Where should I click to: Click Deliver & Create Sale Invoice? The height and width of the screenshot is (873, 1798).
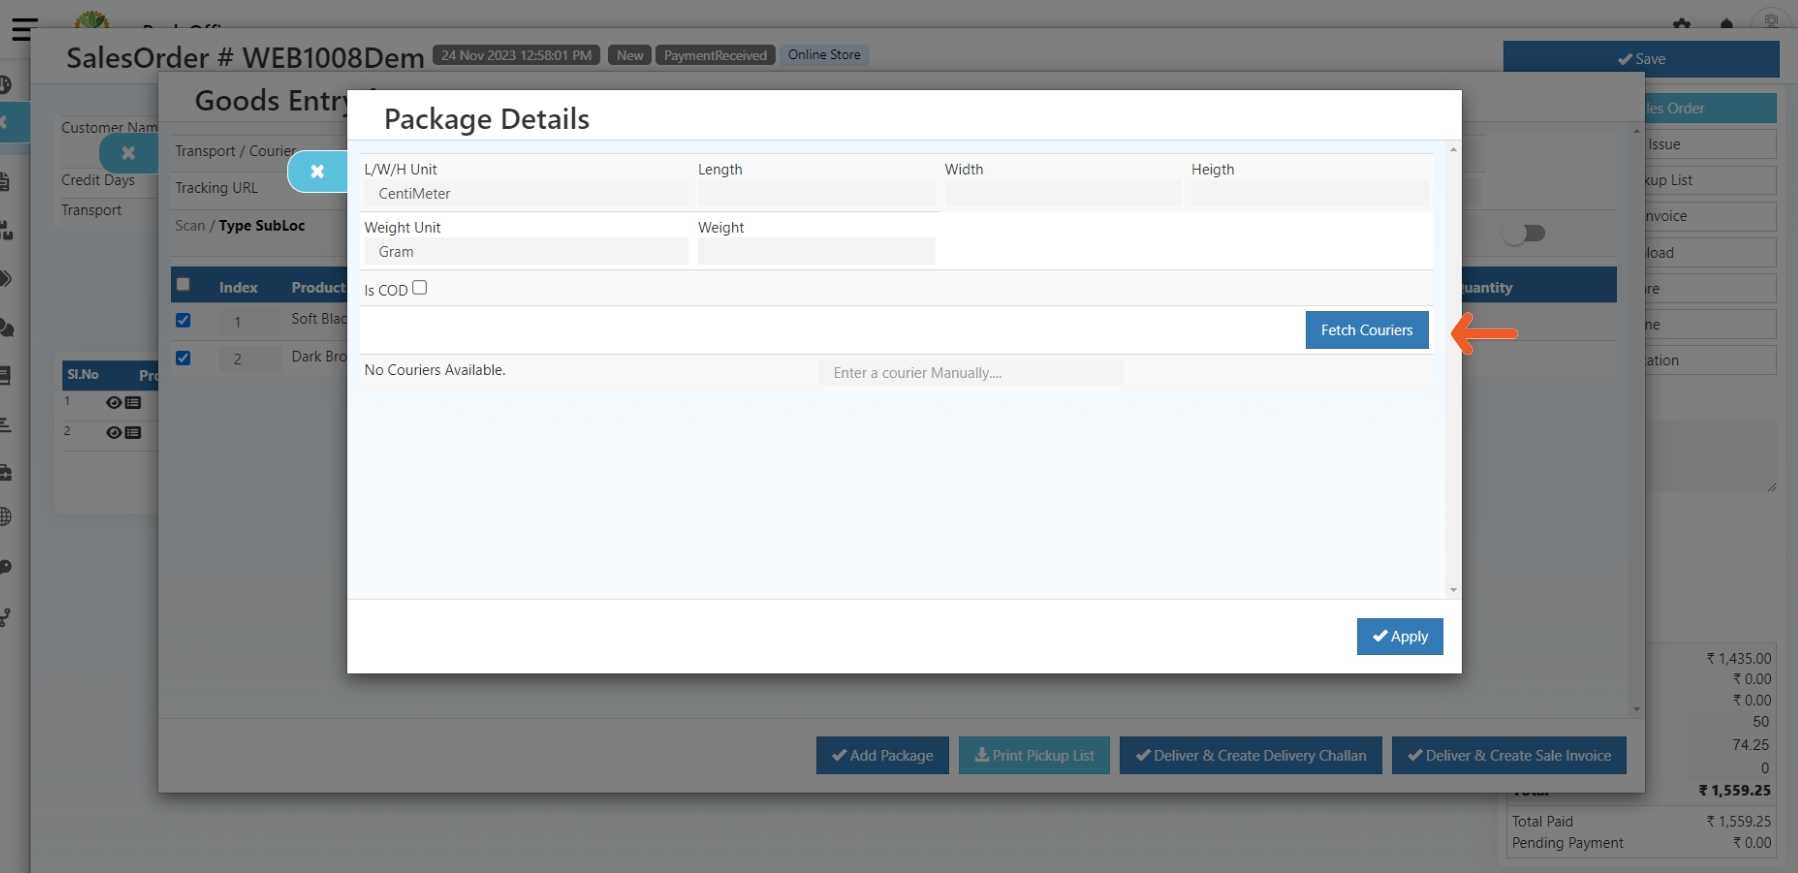click(1509, 755)
